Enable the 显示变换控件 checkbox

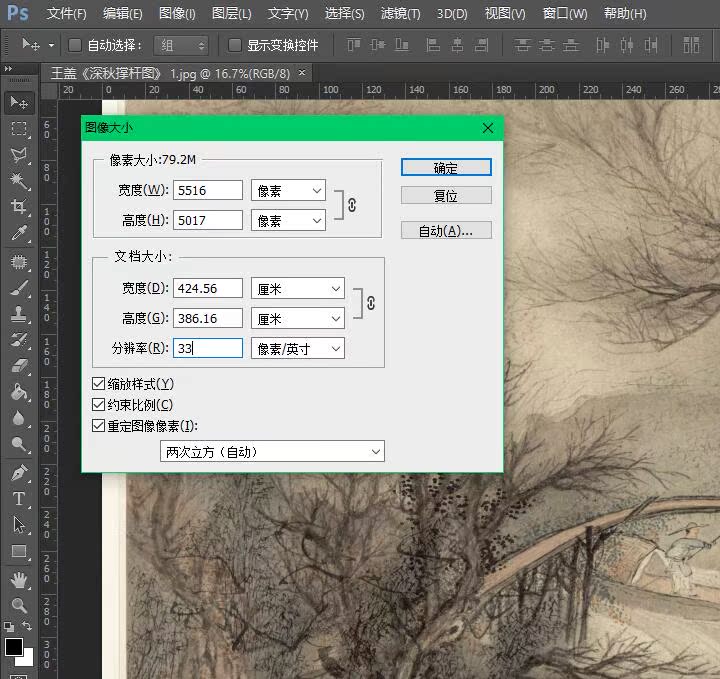pos(235,45)
